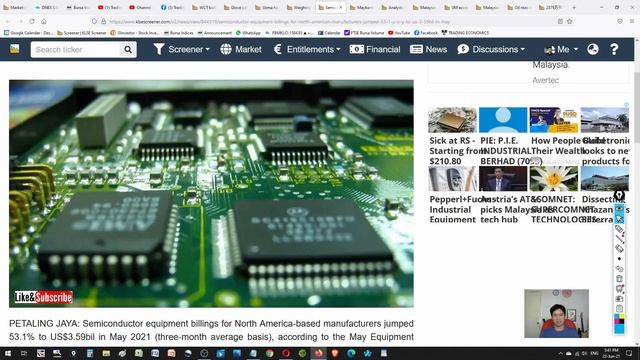Switch to the first Market browser tab
This screenshot has height=360, width=640.
coord(15,7)
